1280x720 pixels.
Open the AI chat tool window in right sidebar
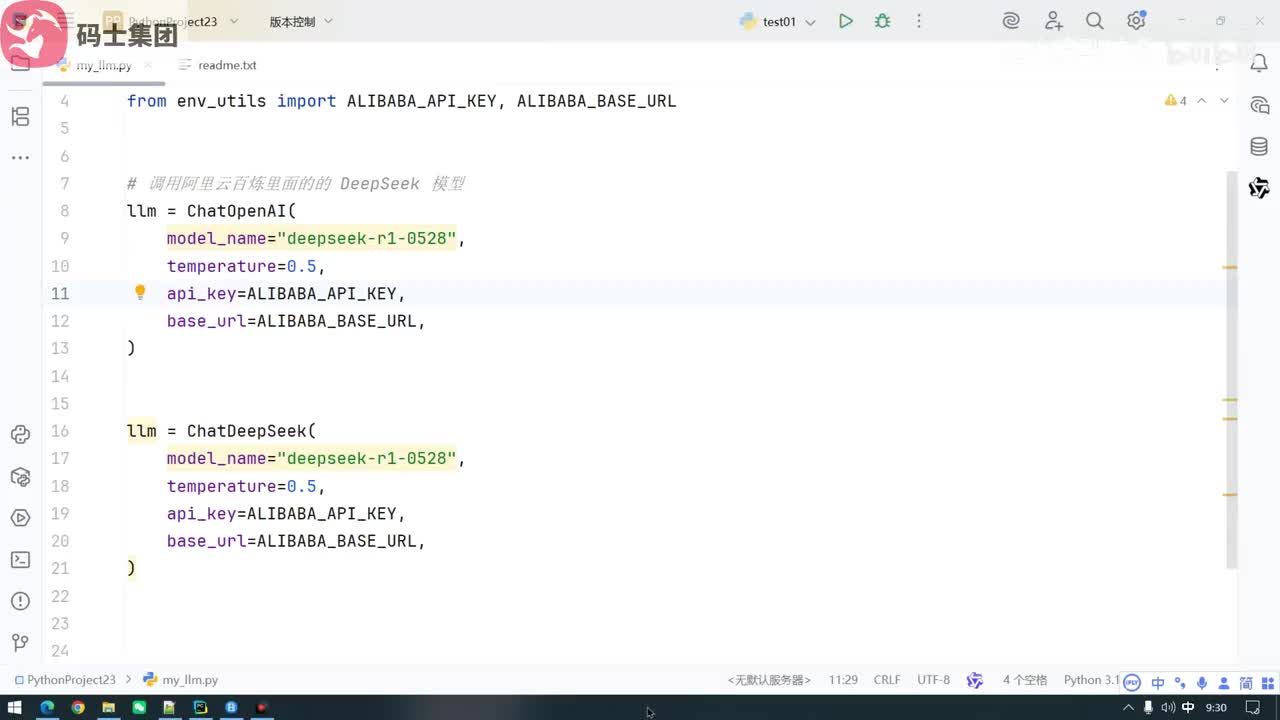(1259, 105)
